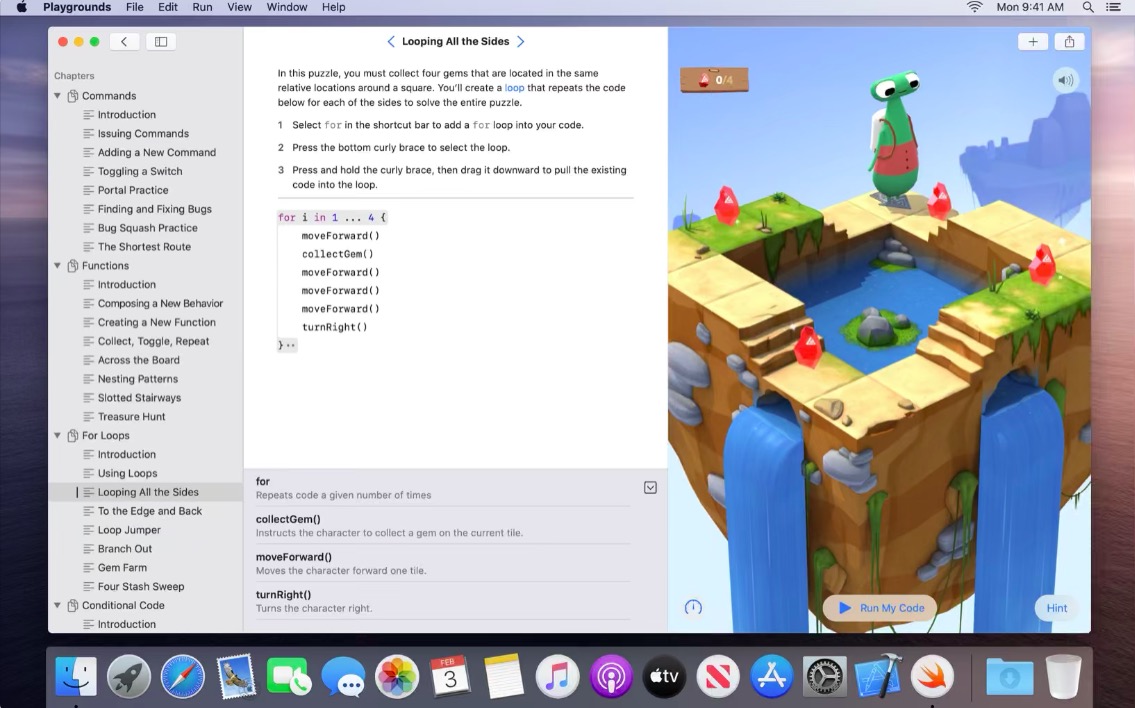Image resolution: width=1135 pixels, height=708 pixels.
Task: Open the View menu
Action: 239,7
